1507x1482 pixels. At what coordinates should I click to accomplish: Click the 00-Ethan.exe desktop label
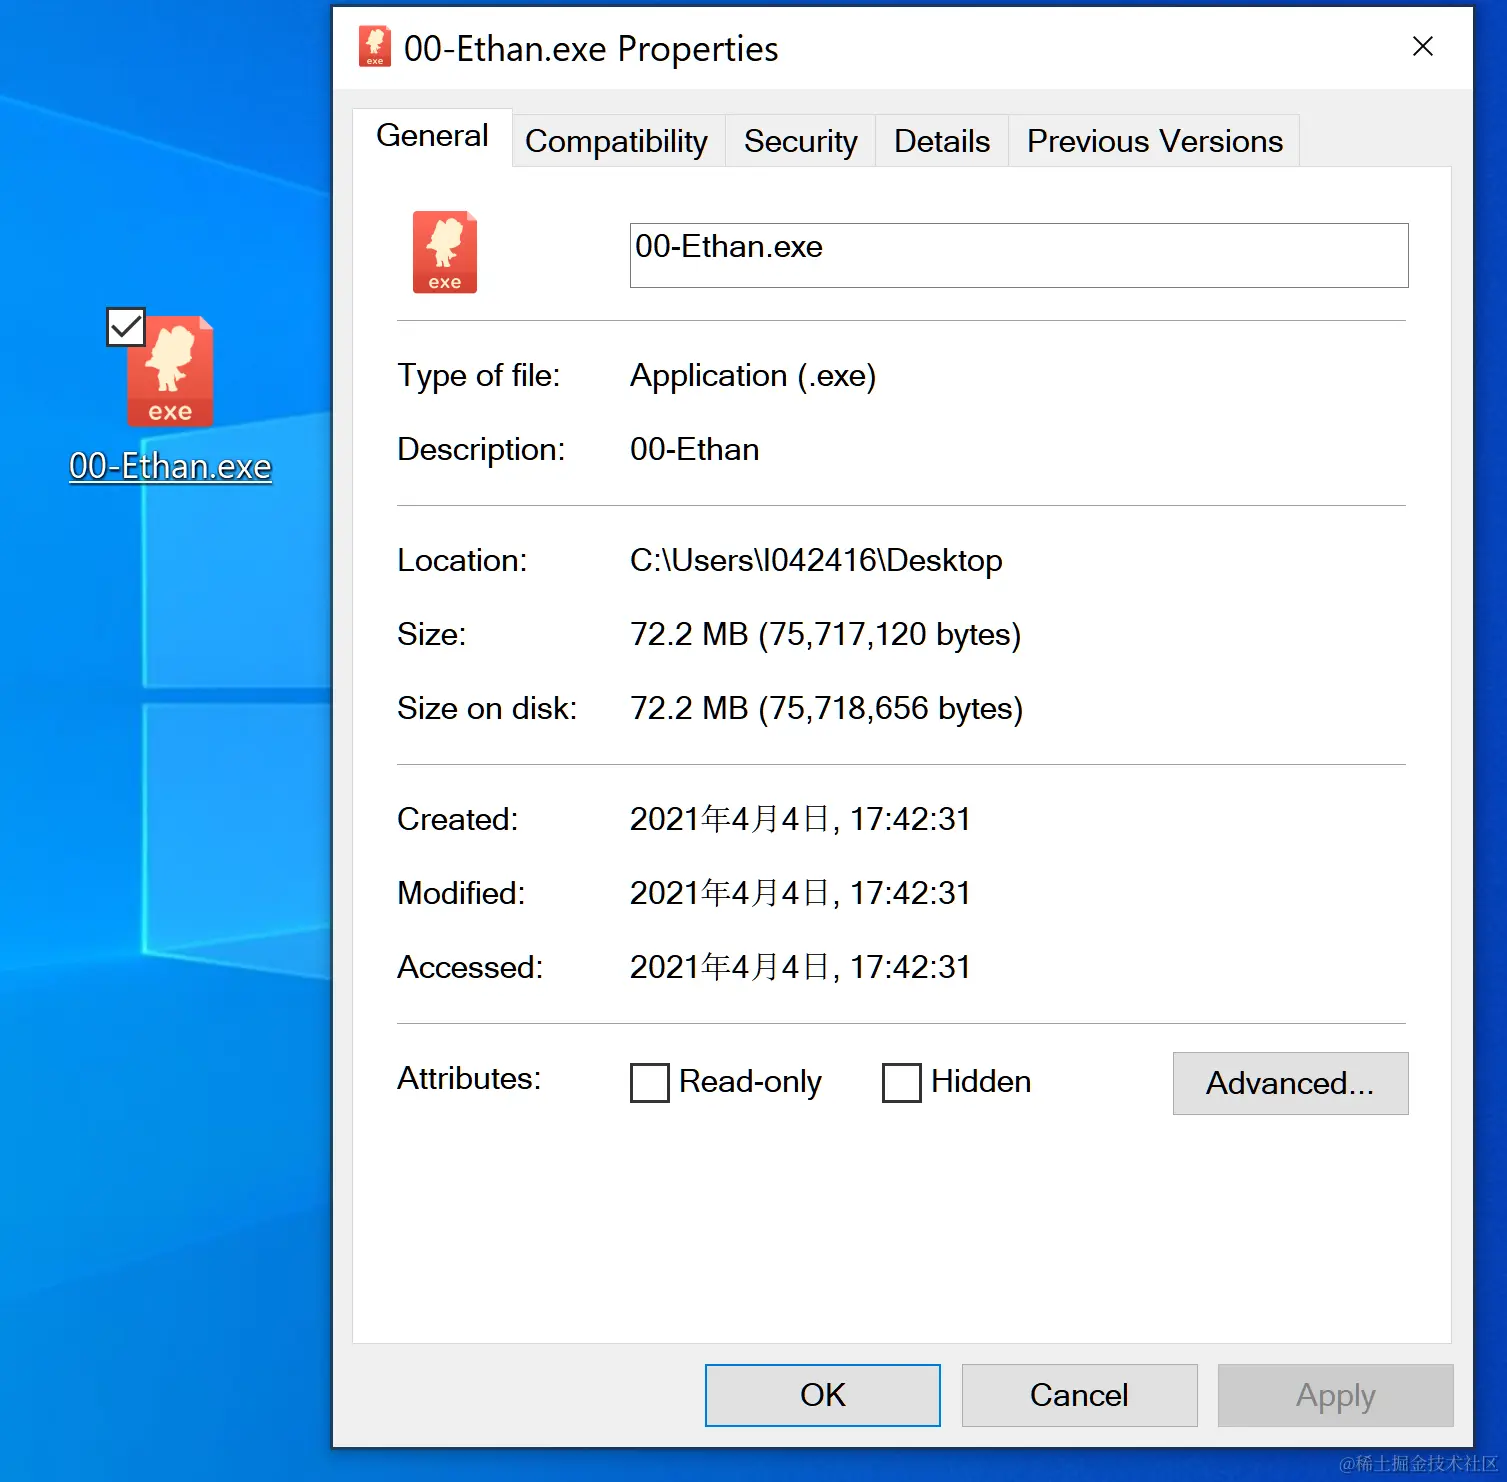pyautogui.click(x=170, y=466)
